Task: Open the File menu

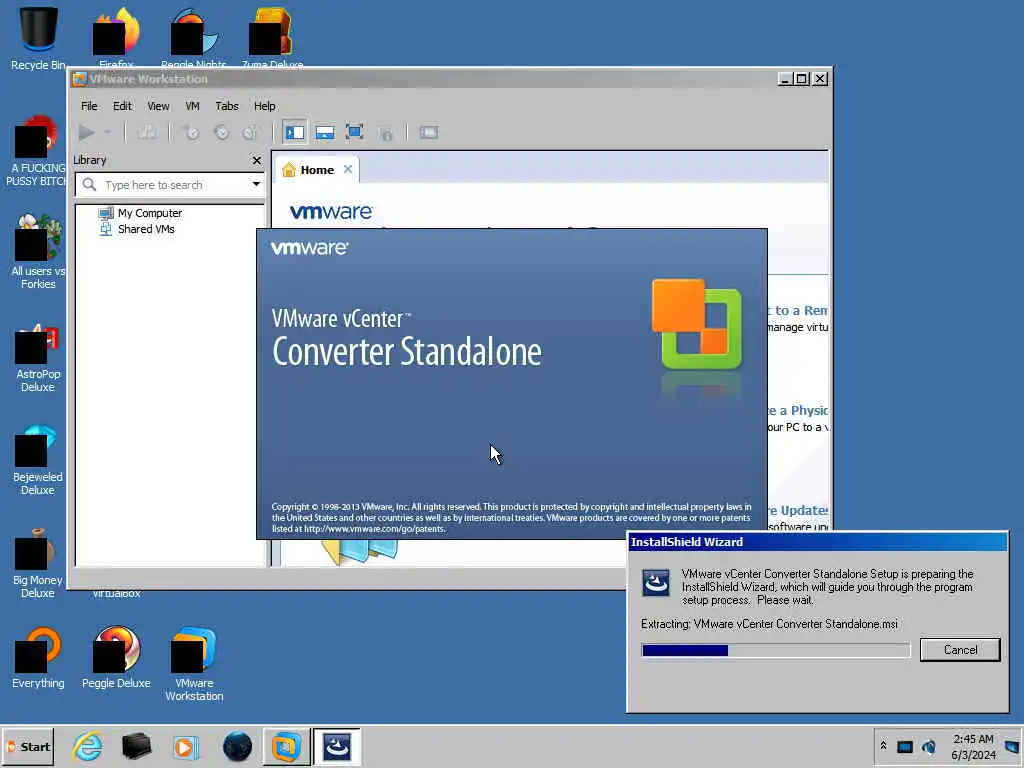Action: point(89,106)
